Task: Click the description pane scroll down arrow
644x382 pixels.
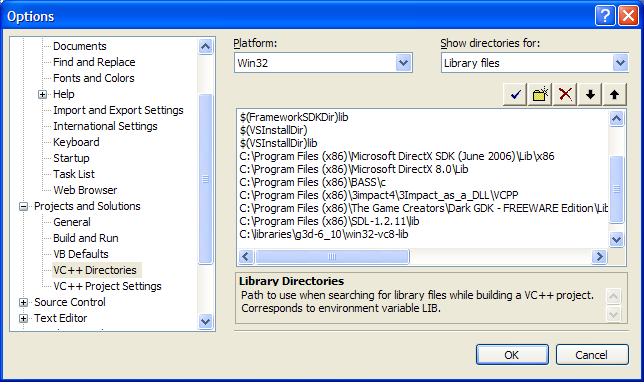Action: pos(614,315)
